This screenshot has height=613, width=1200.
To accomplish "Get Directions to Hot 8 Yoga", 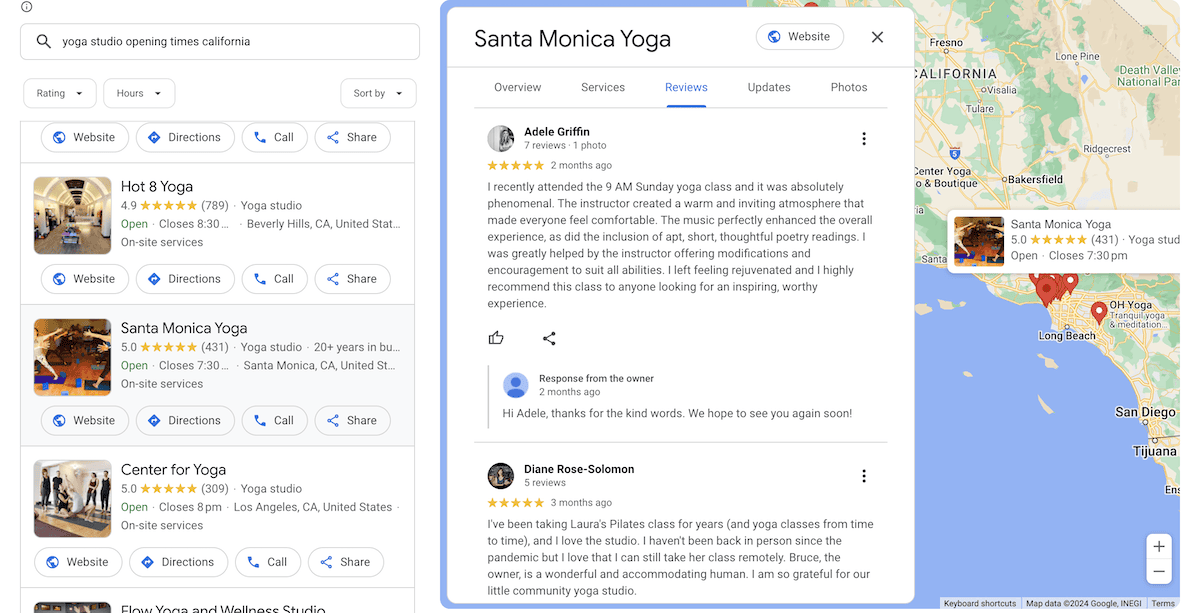I will 185,279.
